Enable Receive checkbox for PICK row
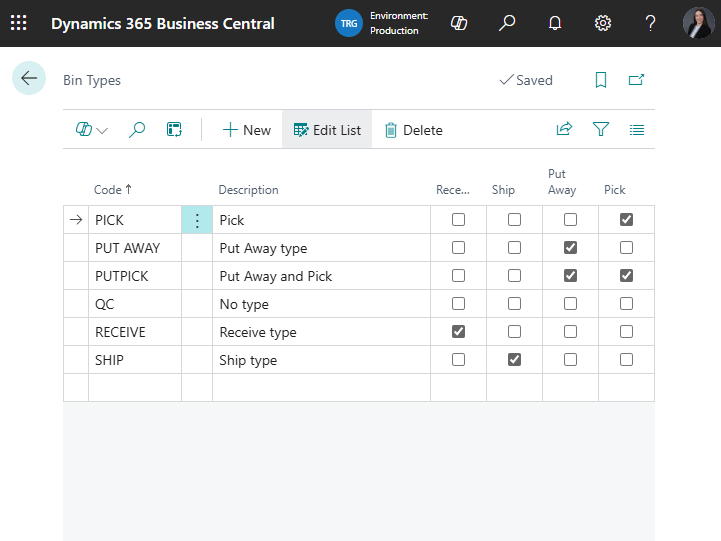The height and width of the screenshot is (541, 721). (x=458, y=220)
